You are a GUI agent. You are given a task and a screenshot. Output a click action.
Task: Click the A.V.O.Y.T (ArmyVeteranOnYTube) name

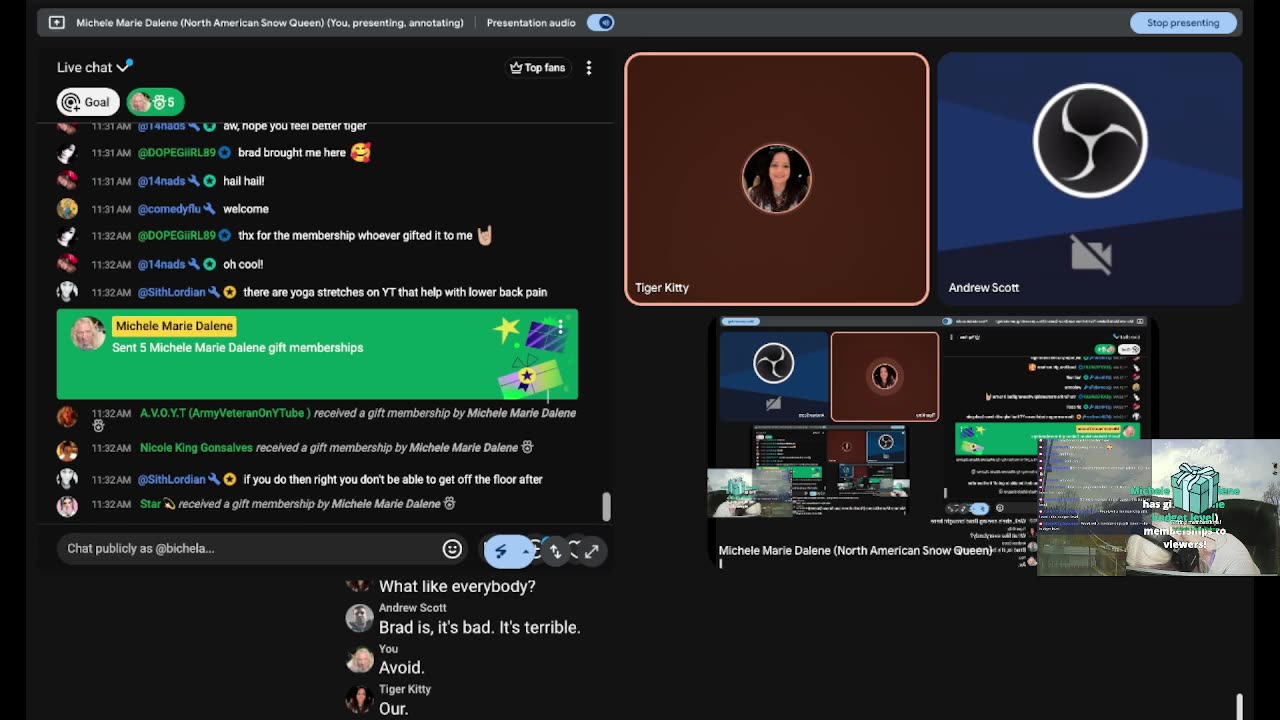click(225, 413)
